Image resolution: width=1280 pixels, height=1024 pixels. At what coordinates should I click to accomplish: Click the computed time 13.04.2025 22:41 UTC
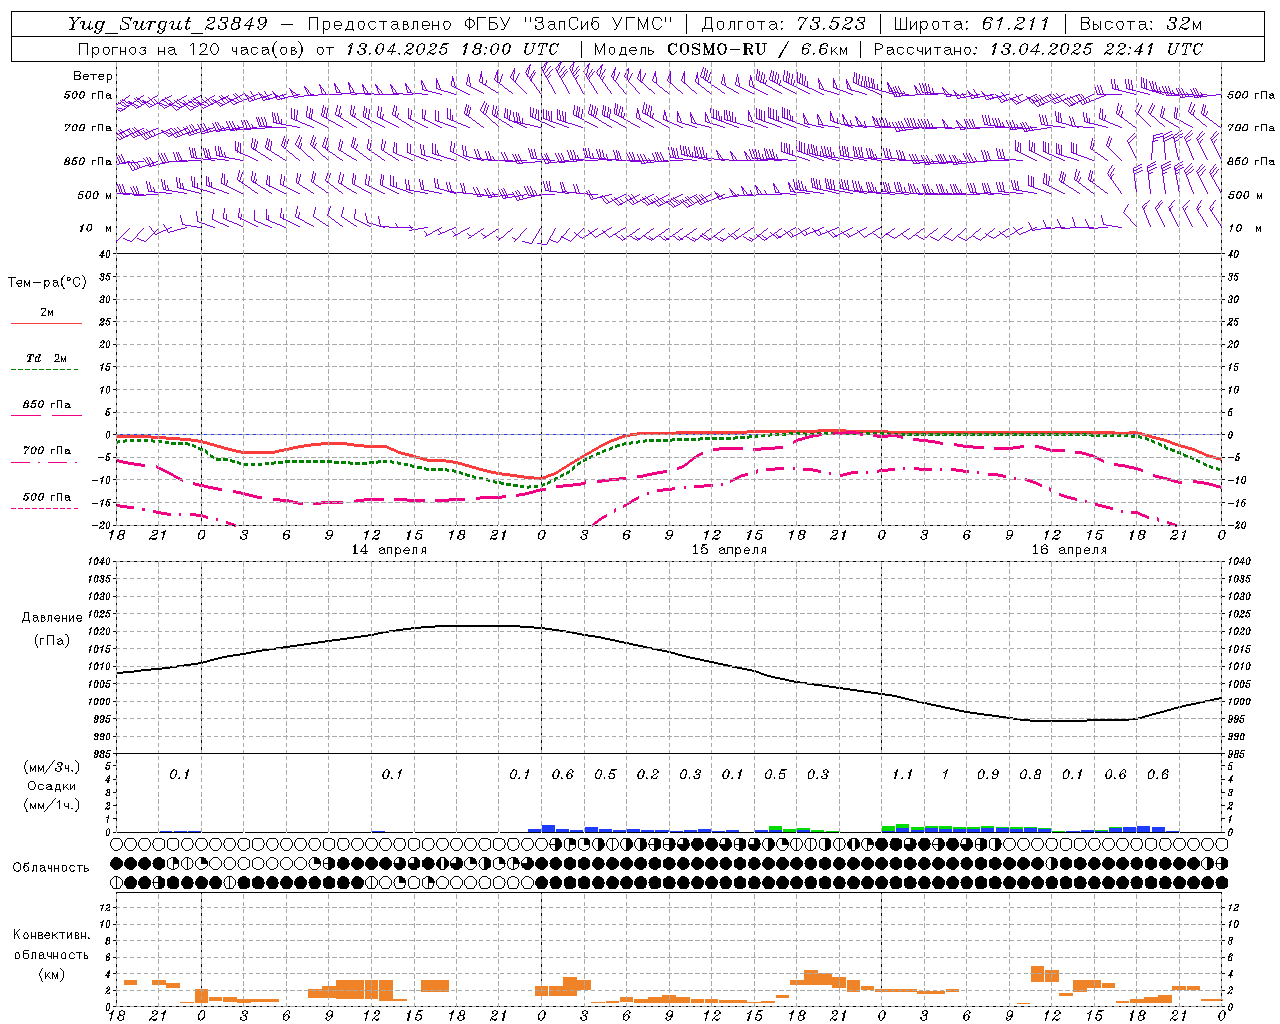tap(1095, 48)
